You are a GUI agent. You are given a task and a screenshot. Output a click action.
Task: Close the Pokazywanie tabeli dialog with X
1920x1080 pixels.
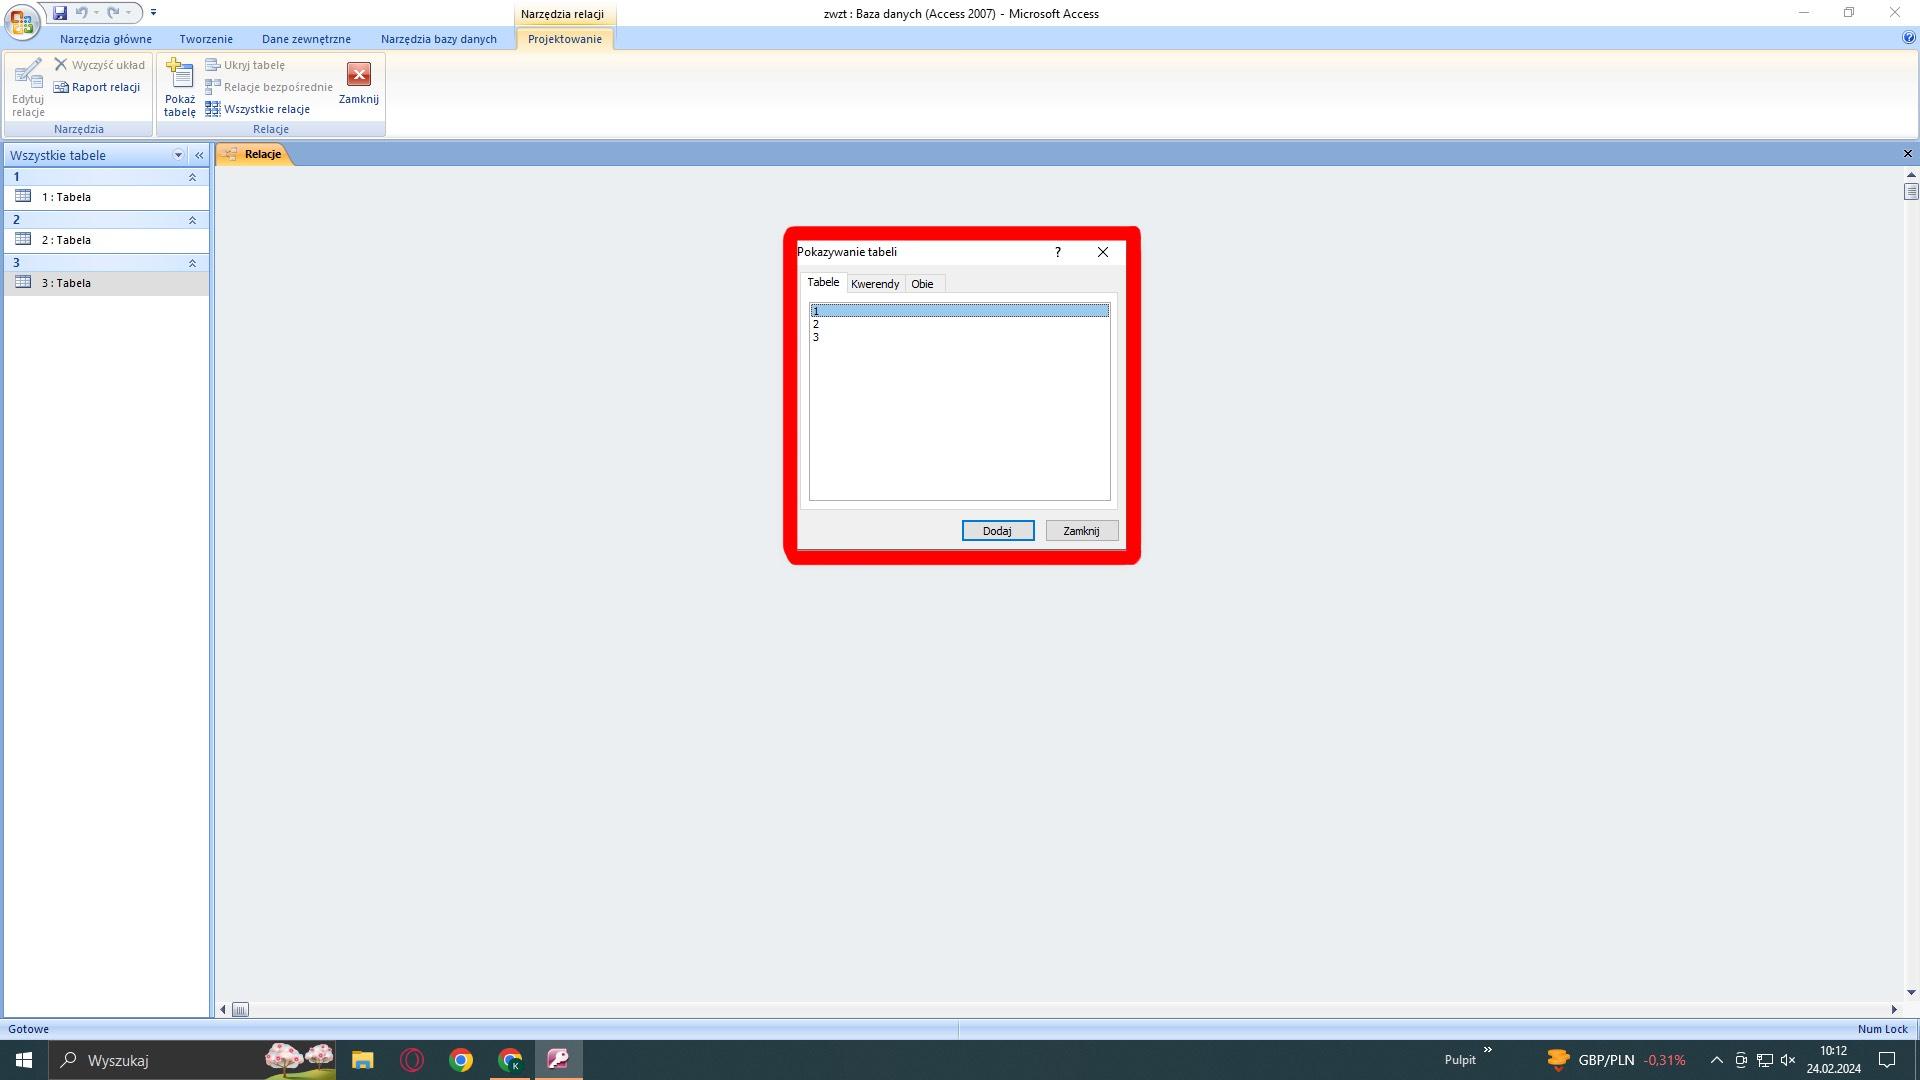pos(1103,252)
